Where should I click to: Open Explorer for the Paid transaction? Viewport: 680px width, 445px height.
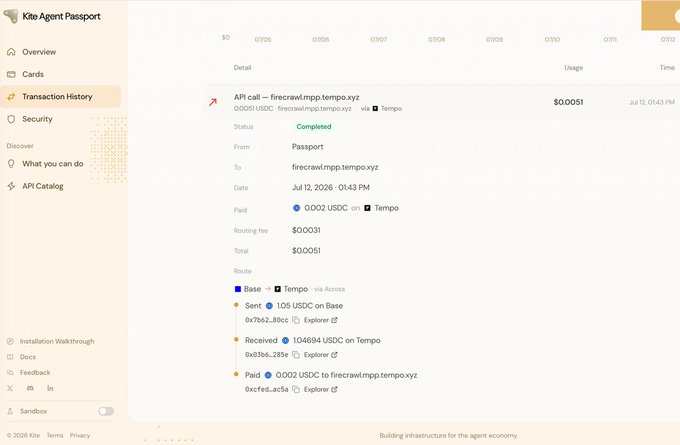[x=320, y=389]
